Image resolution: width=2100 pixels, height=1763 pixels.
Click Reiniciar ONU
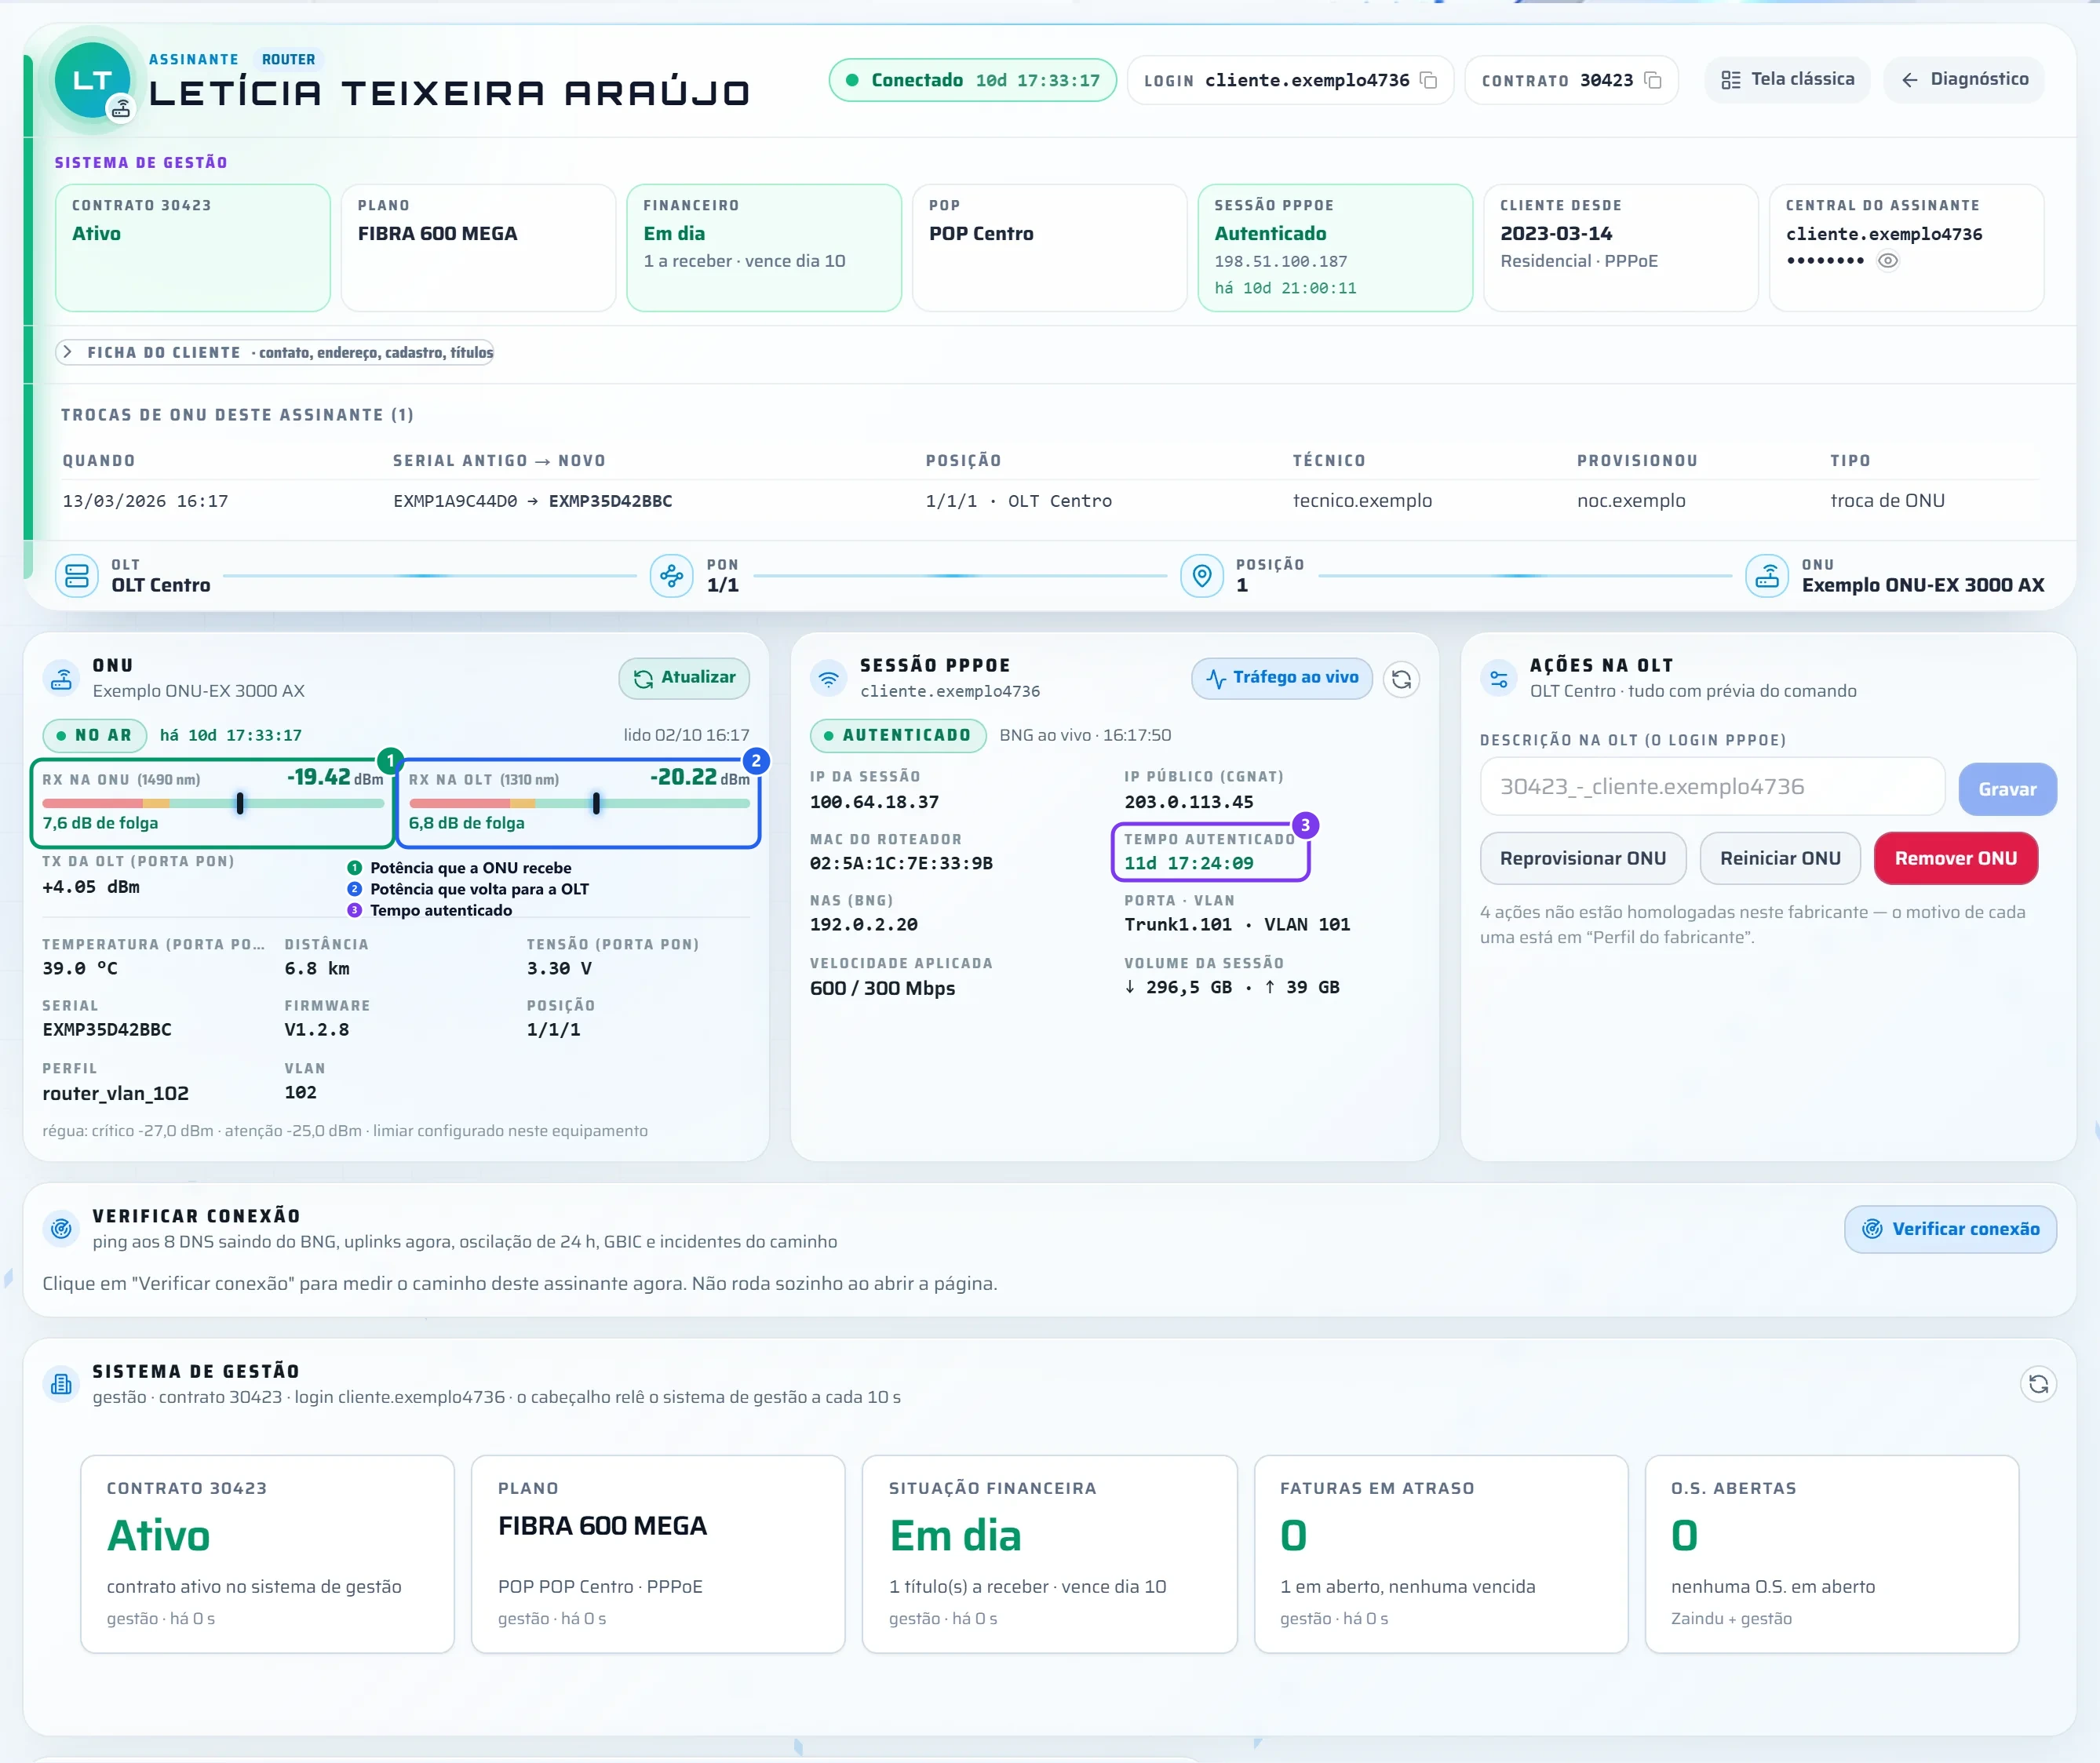coord(1780,858)
